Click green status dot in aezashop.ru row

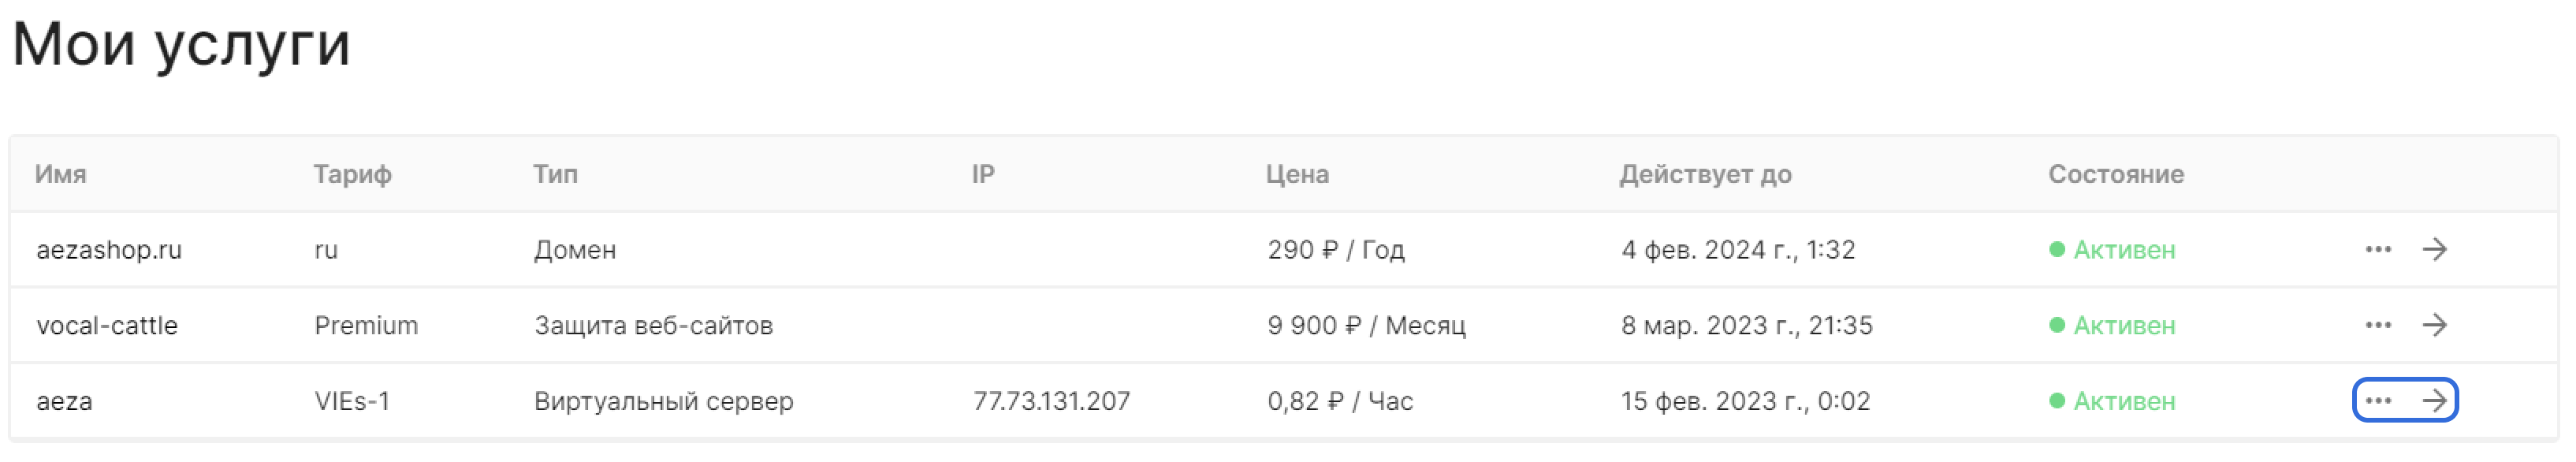pyautogui.click(x=2056, y=249)
